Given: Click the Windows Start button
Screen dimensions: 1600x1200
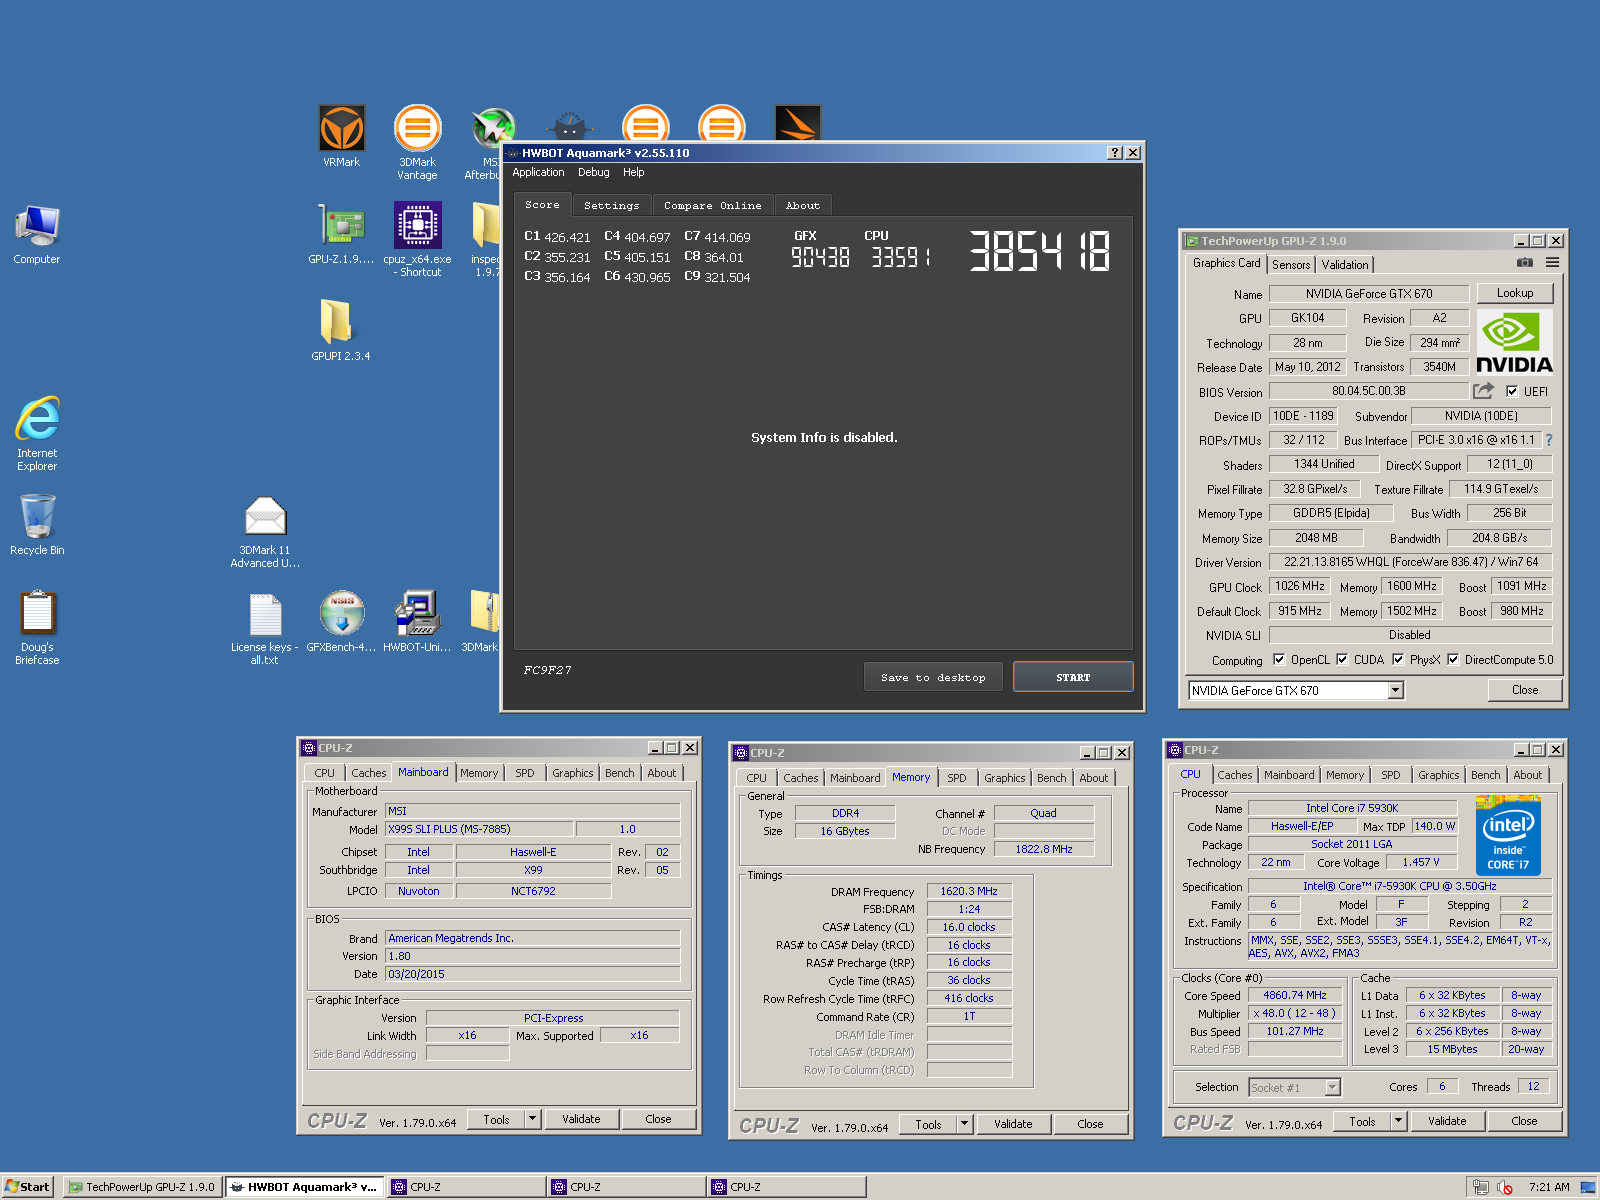Looking at the screenshot, I should click(x=27, y=1187).
